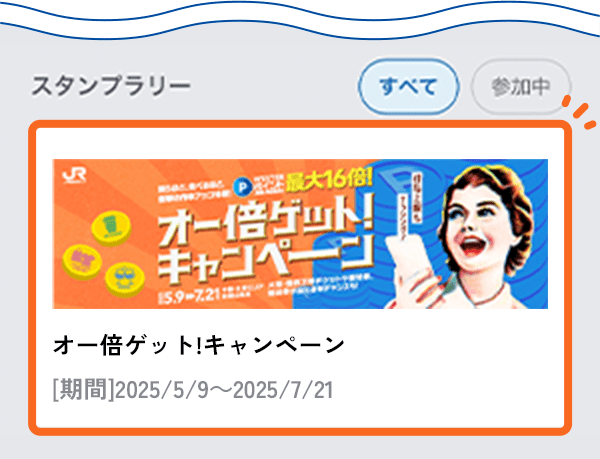Open the オー倍ゲット!キャンペーン title link
Image resolution: width=600 pixels, height=459 pixels.
(x=199, y=346)
